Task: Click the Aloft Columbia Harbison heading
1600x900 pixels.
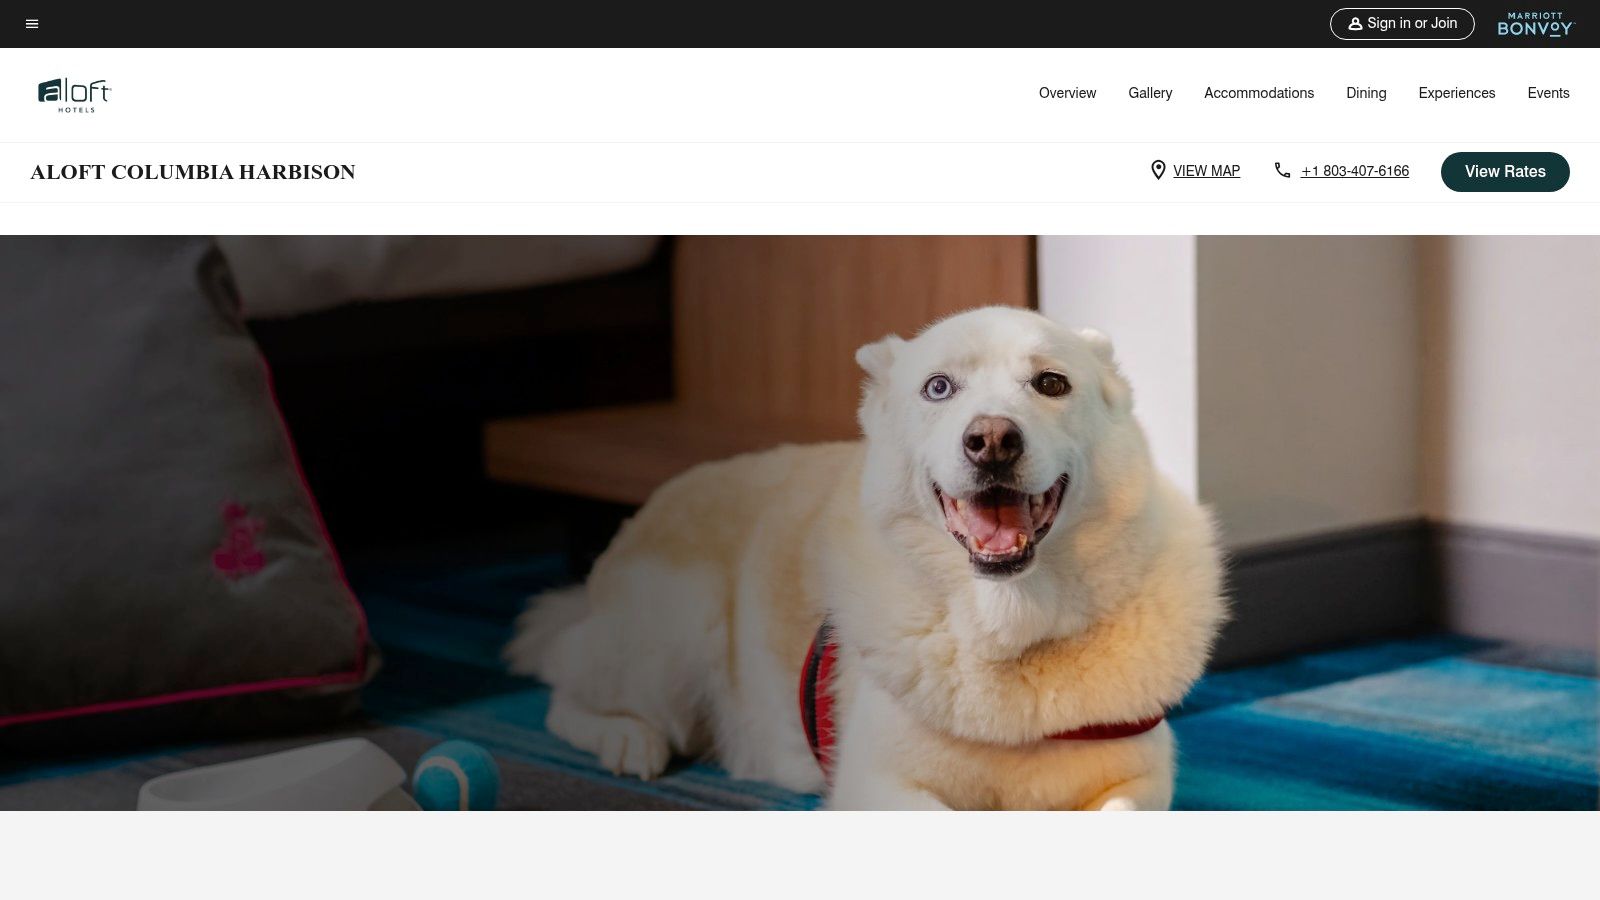Action: point(193,172)
